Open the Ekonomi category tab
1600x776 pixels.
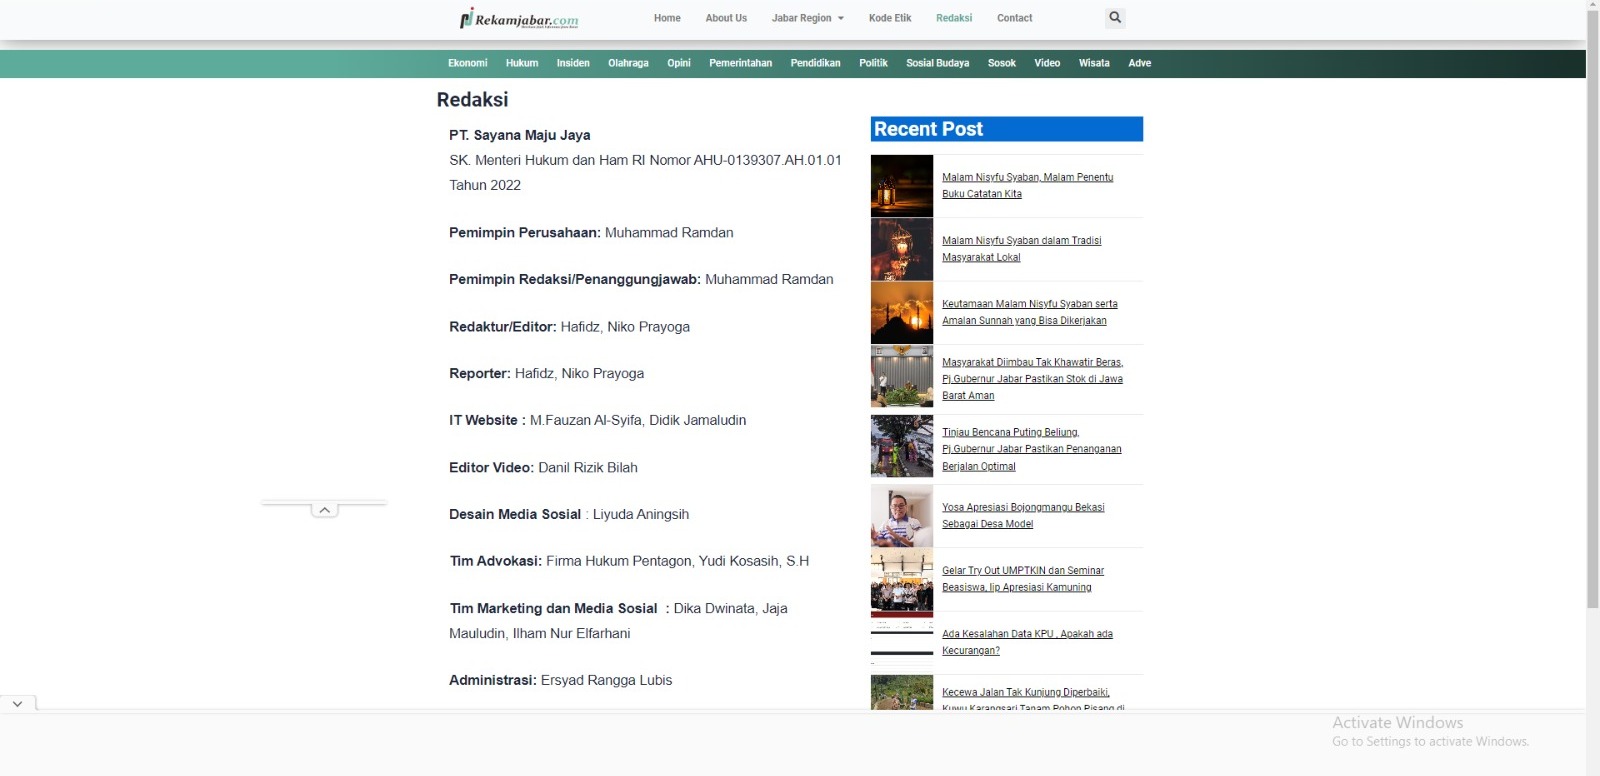point(467,63)
